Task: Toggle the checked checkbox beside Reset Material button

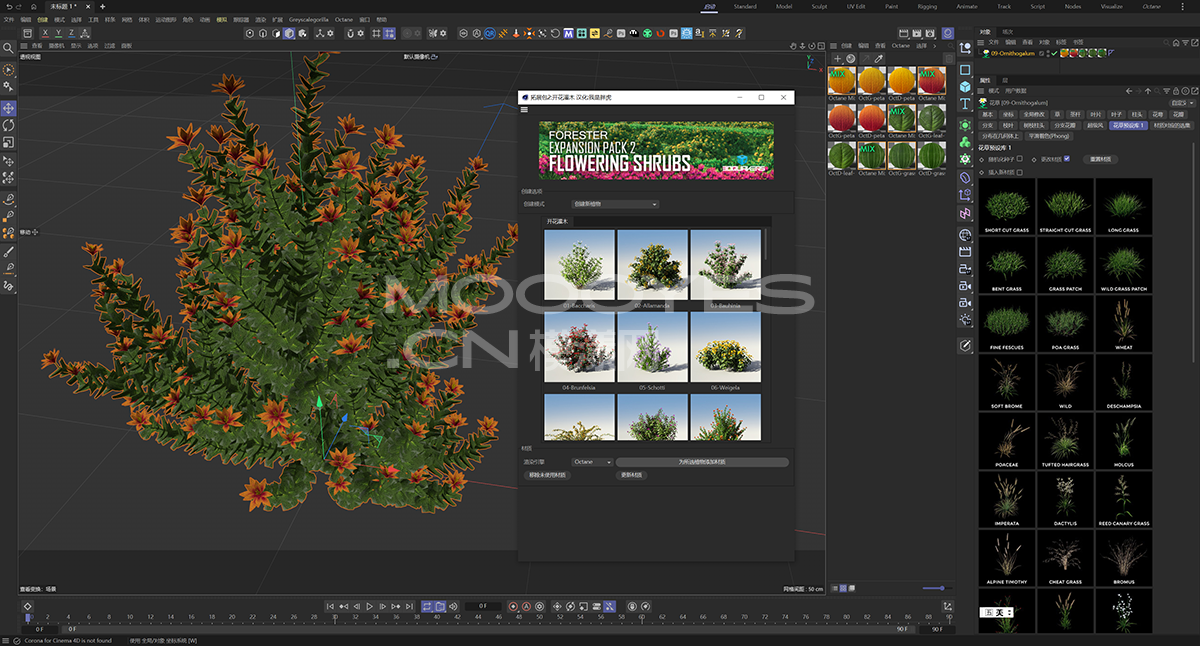Action: (1067, 159)
